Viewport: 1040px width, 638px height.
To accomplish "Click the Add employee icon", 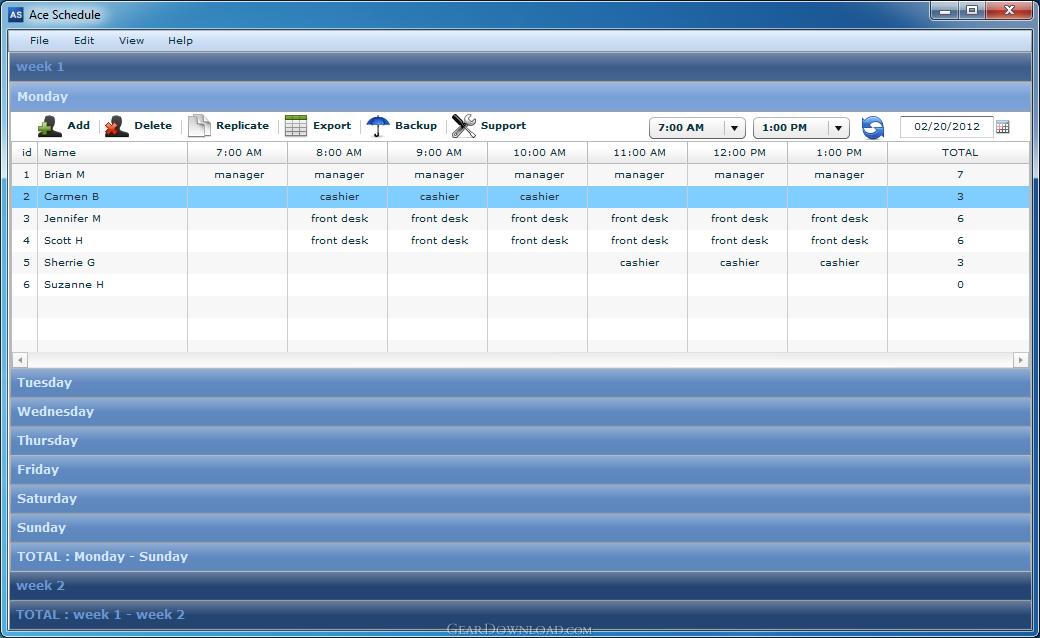I will coord(50,125).
